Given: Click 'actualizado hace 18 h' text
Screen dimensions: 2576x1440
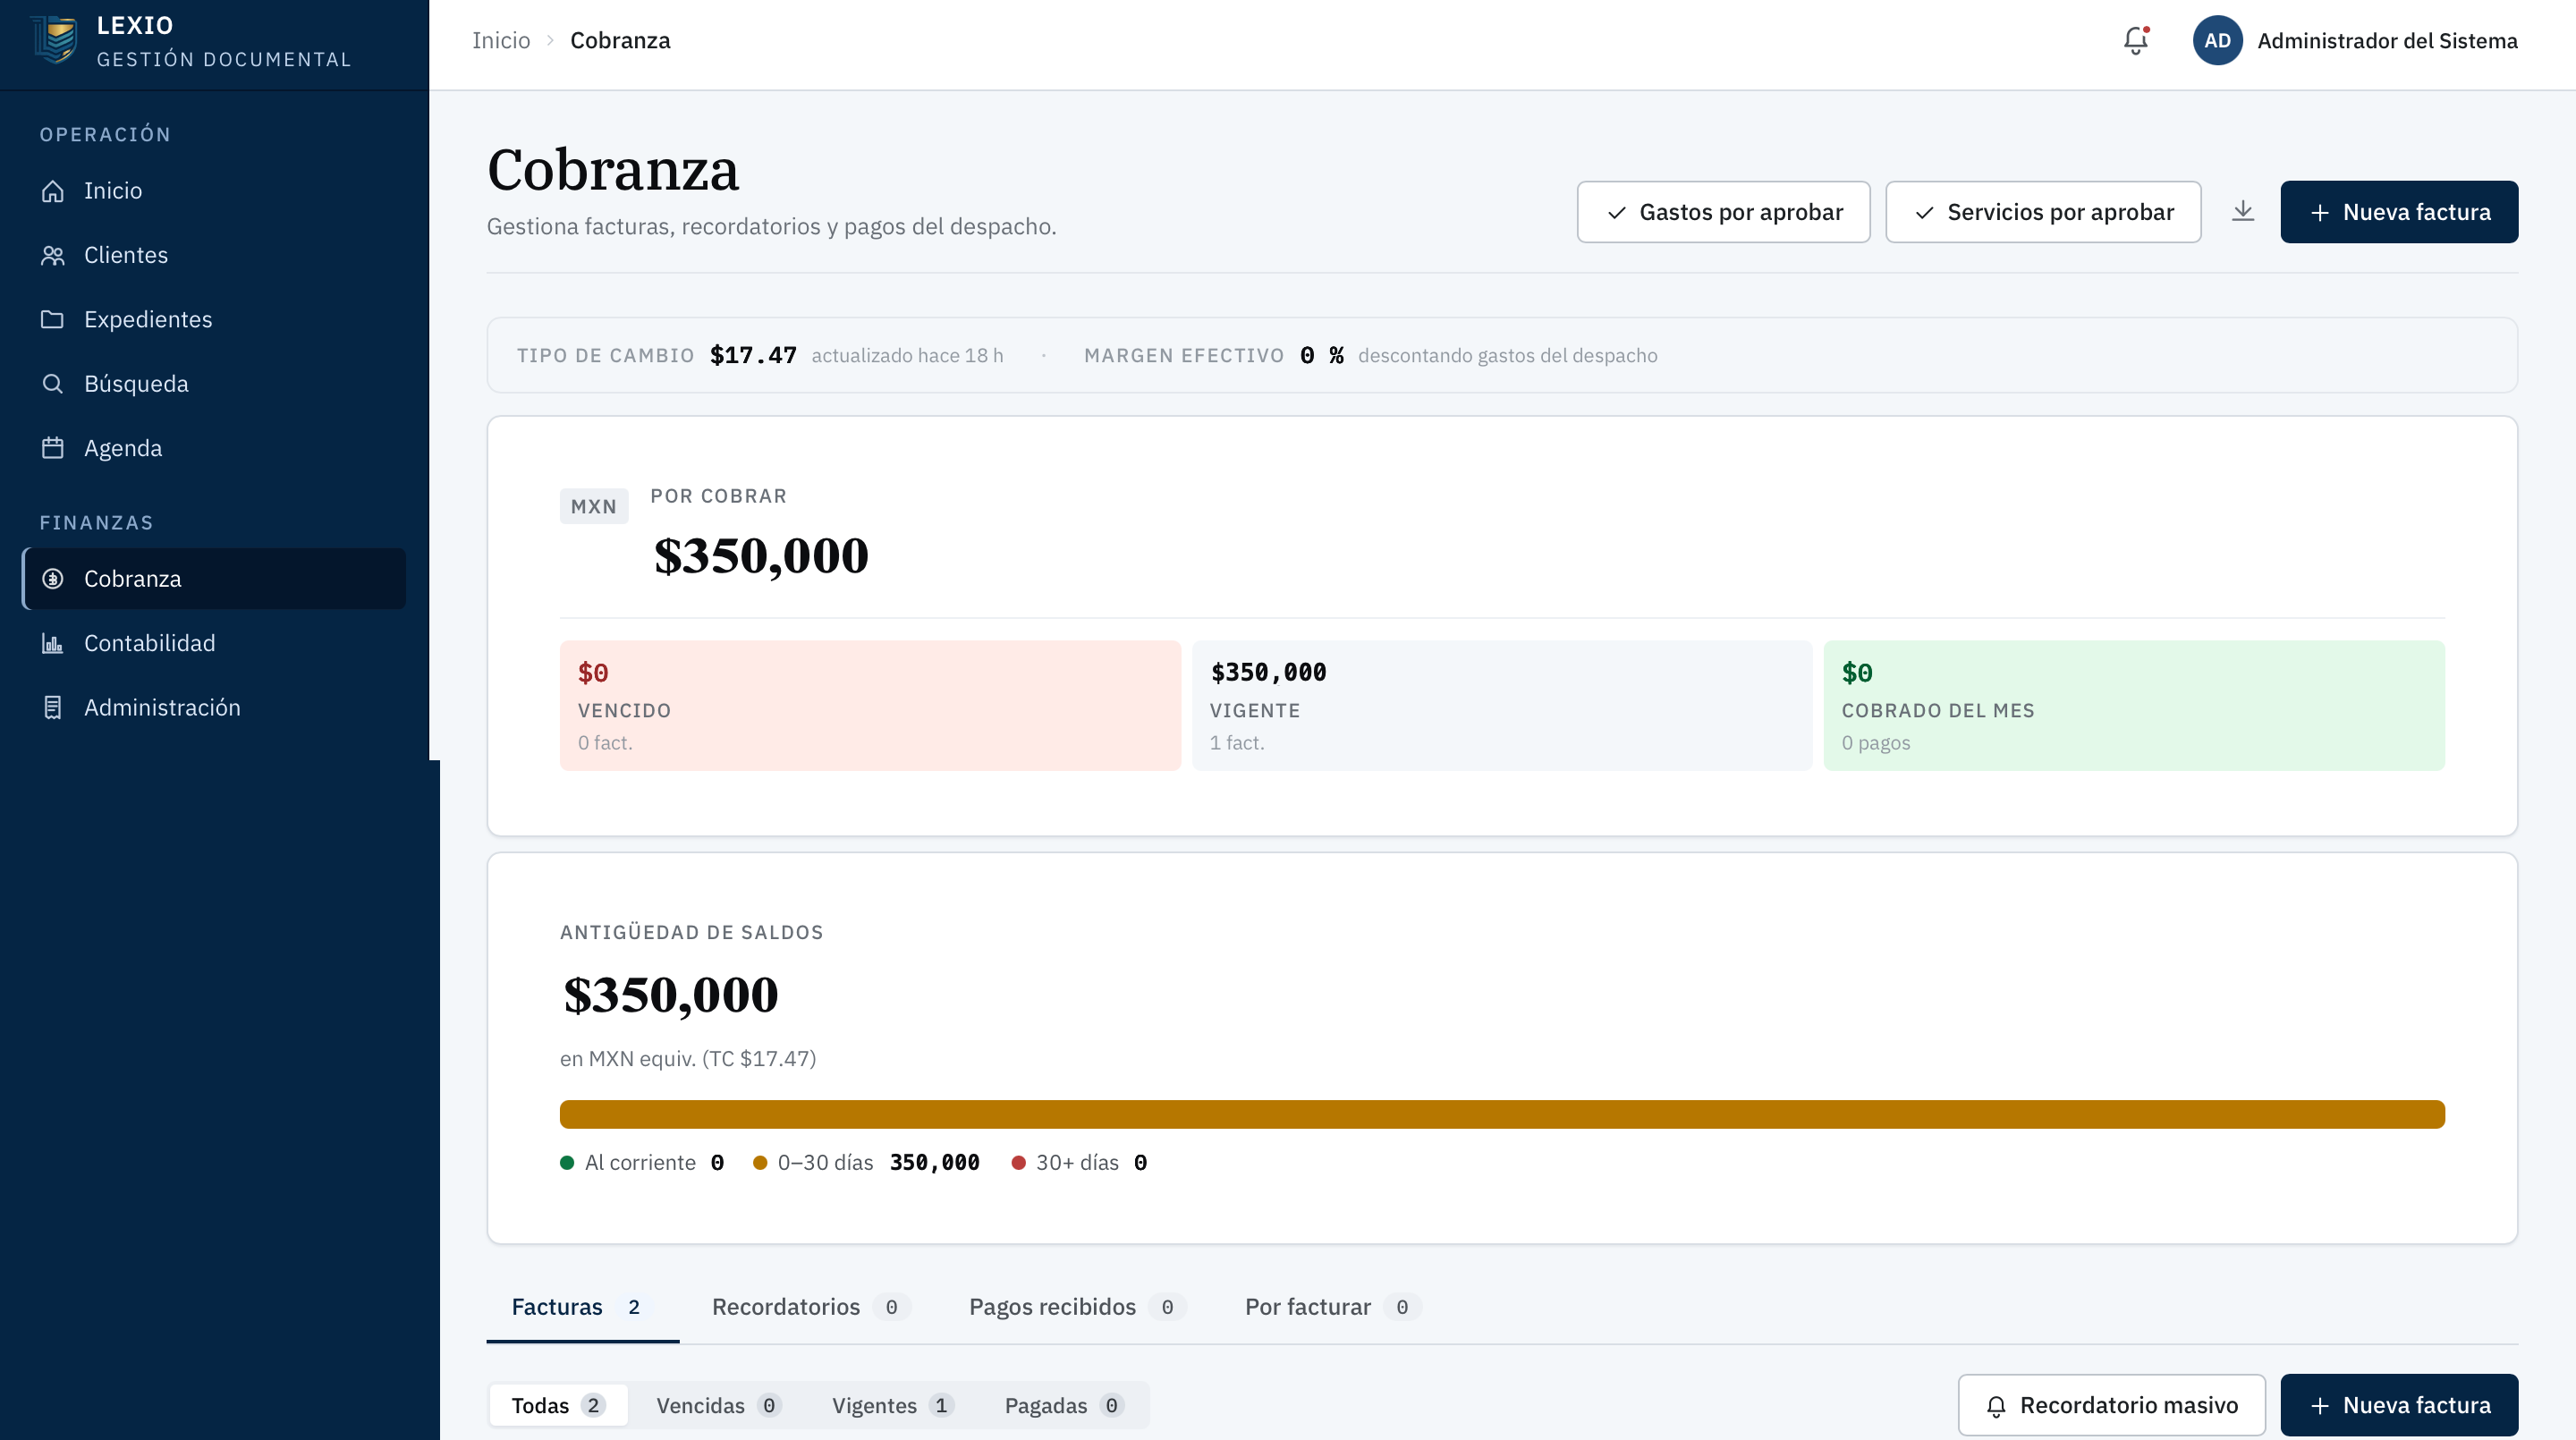Looking at the screenshot, I should tap(907, 355).
